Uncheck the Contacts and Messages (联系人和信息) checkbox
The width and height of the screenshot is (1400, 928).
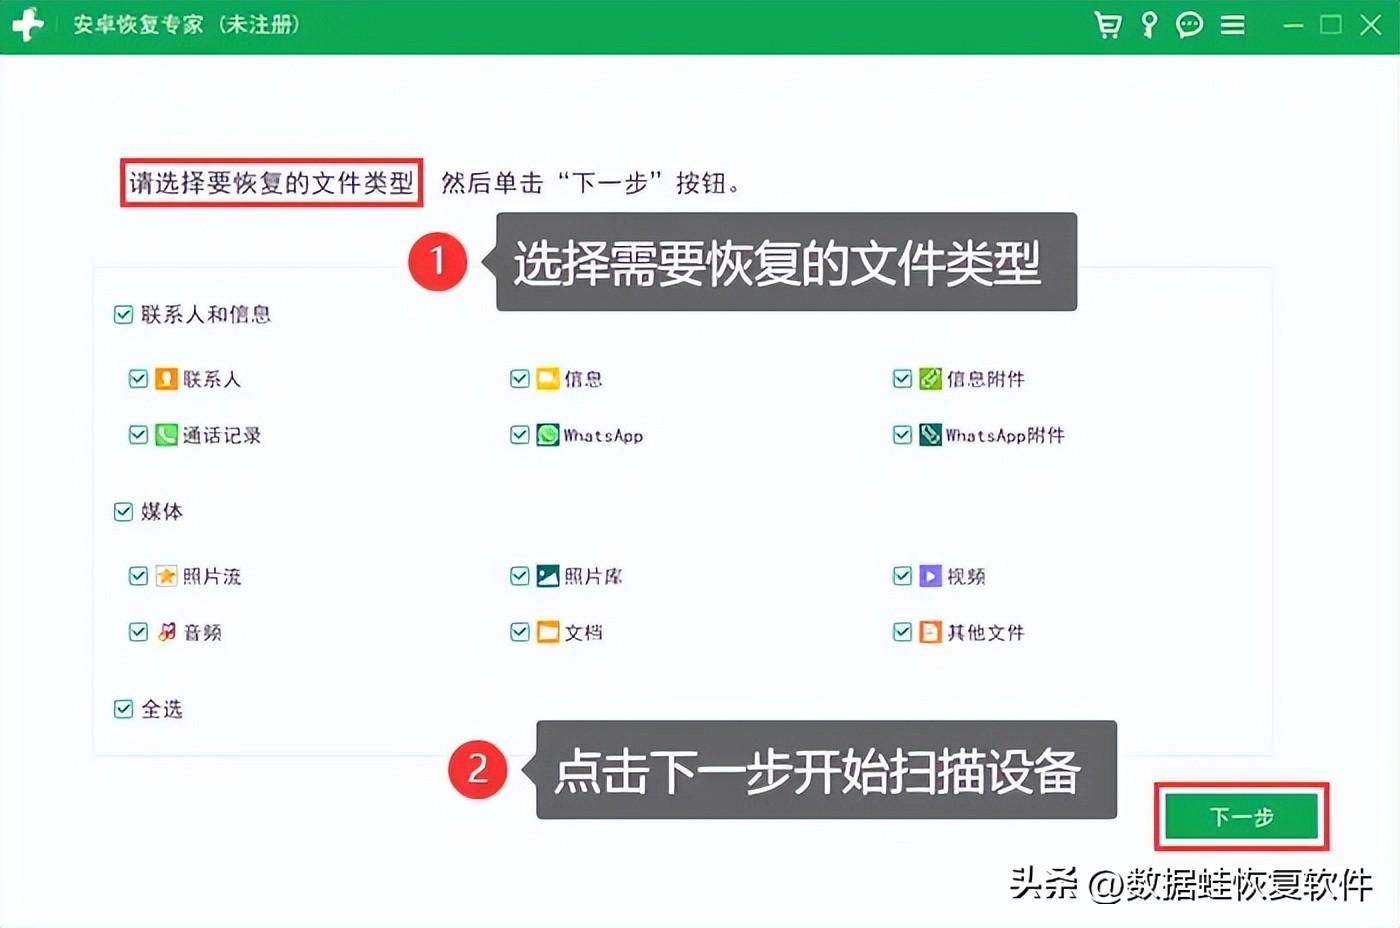(123, 315)
